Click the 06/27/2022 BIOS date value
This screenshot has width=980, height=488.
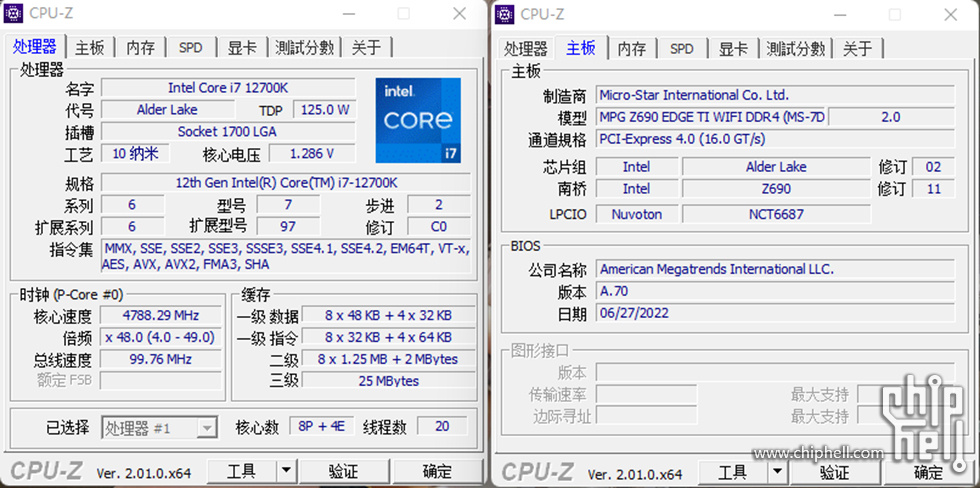coord(776,312)
